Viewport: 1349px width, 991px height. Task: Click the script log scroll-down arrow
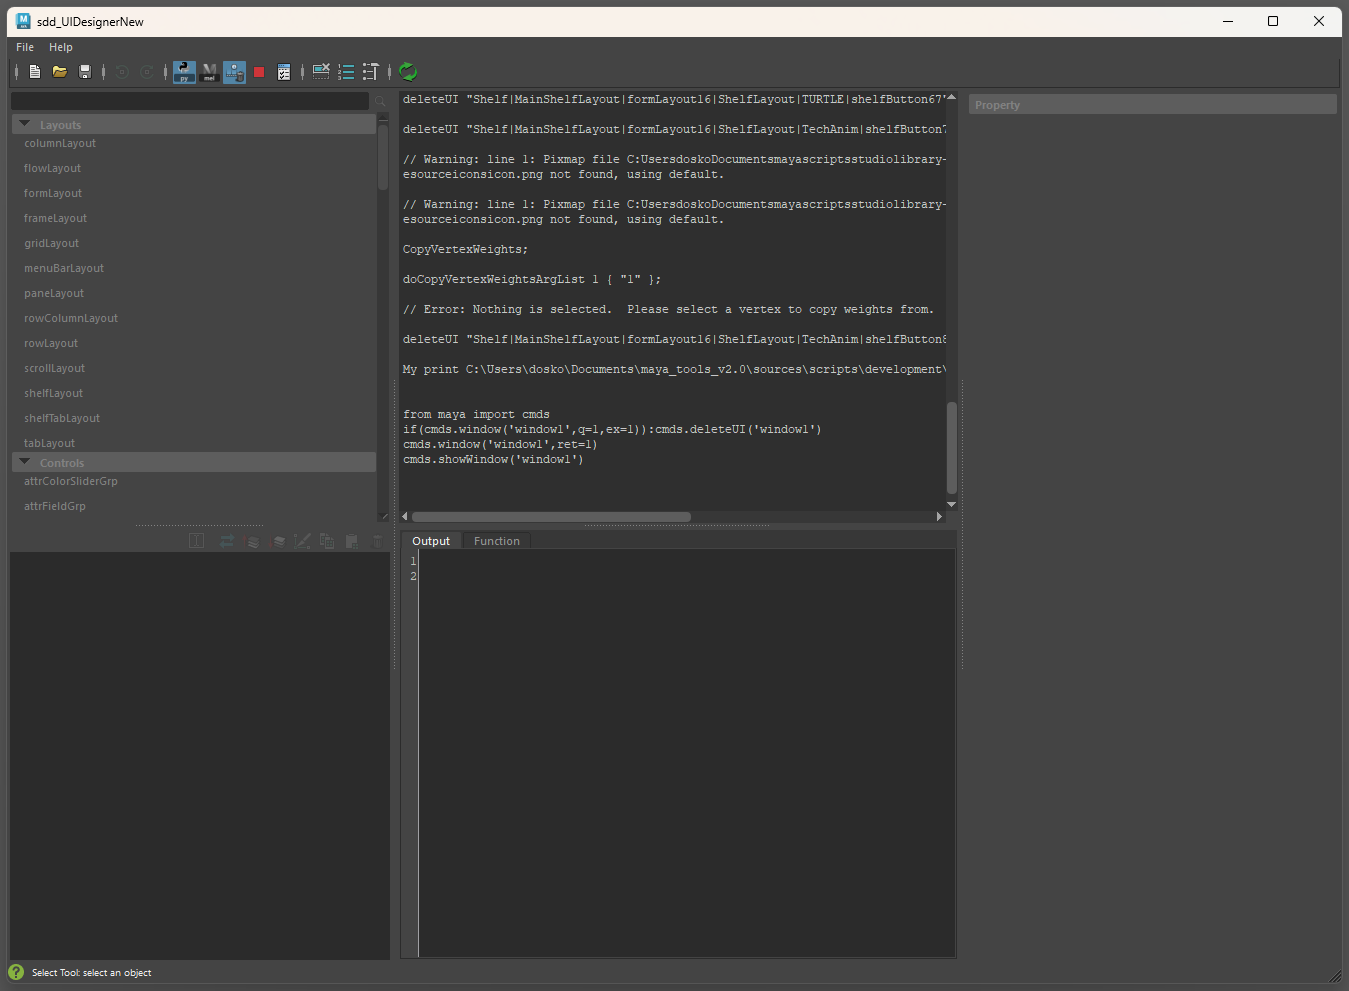[951, 505]
